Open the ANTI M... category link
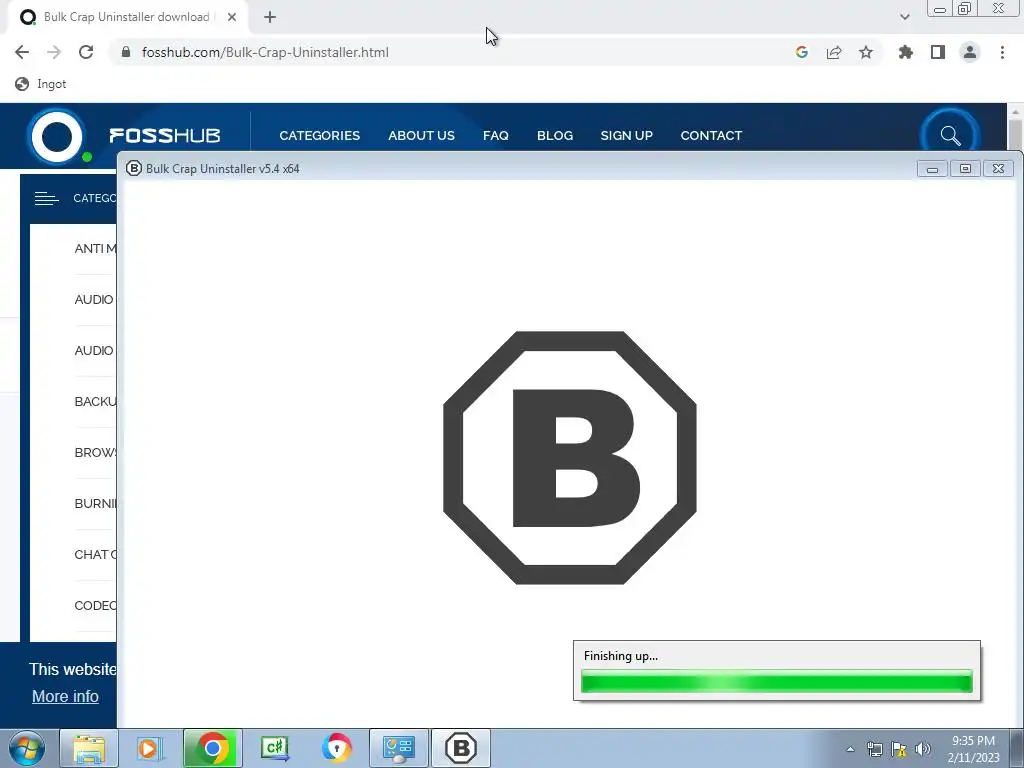 (x=95, y=249)
